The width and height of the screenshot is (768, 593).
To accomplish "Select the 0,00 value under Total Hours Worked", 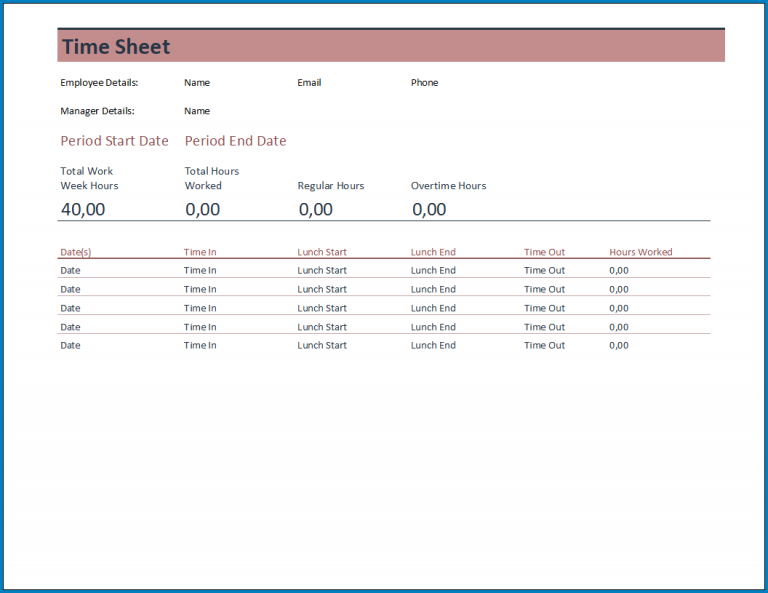I will click(x=202, y=210).
